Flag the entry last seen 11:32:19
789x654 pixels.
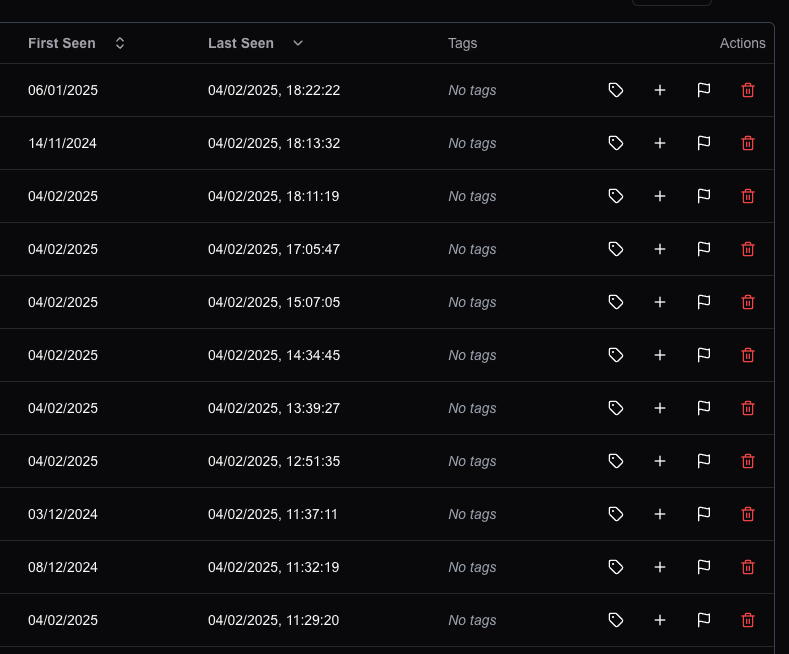click(704, 567)
